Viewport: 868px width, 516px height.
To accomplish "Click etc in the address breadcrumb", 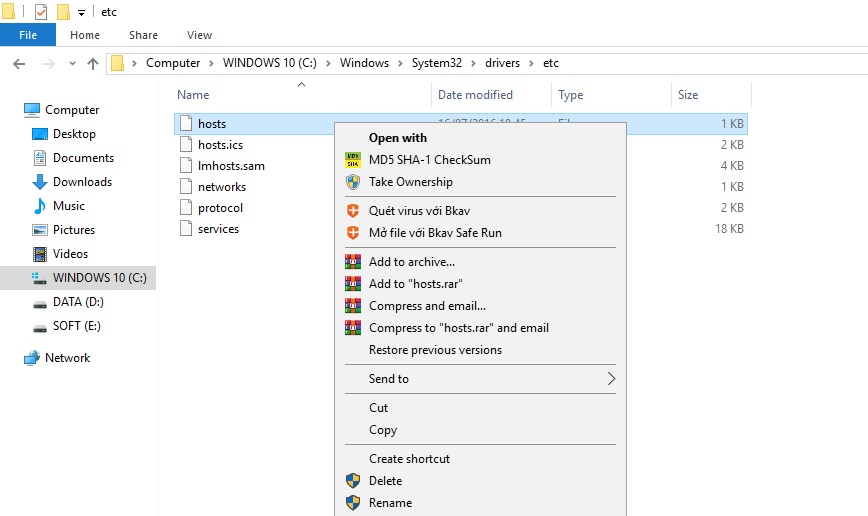I will (x=551, y=63).
